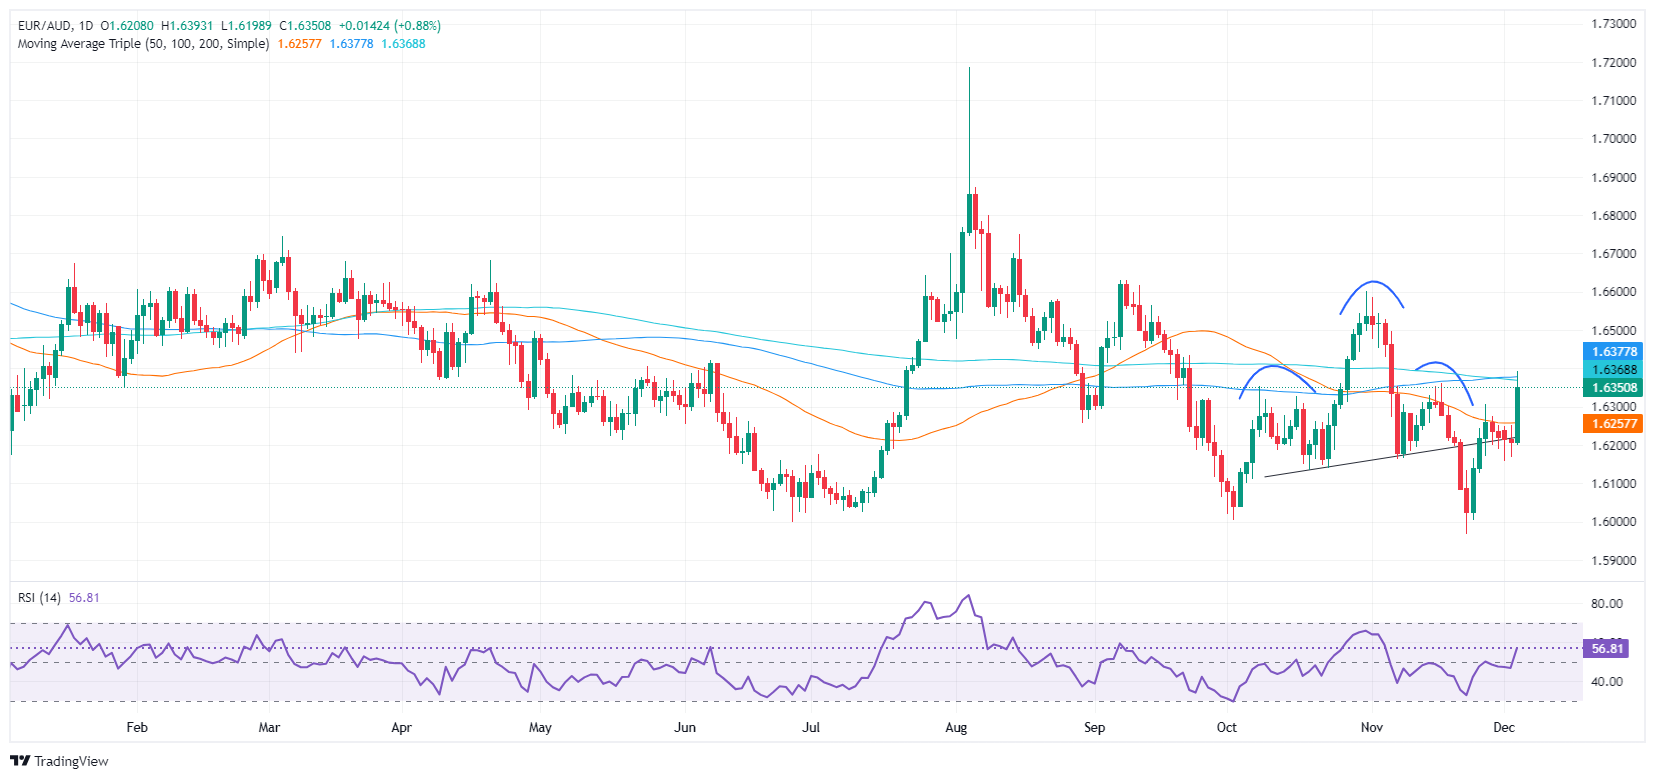Click the orange 1.62577 tag on price axis
The image size is (1655, 779).
(x=1614, y=424)
